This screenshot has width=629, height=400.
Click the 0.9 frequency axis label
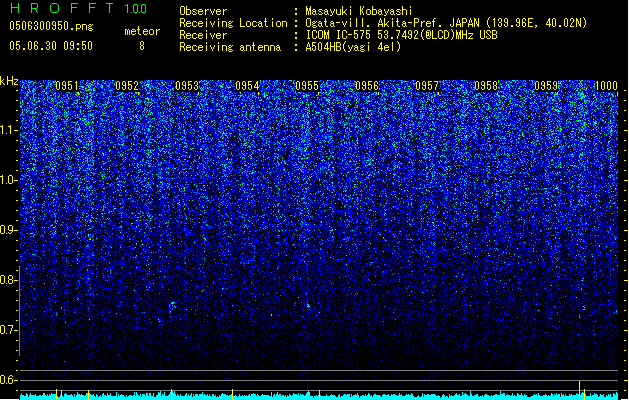[9, 230]
